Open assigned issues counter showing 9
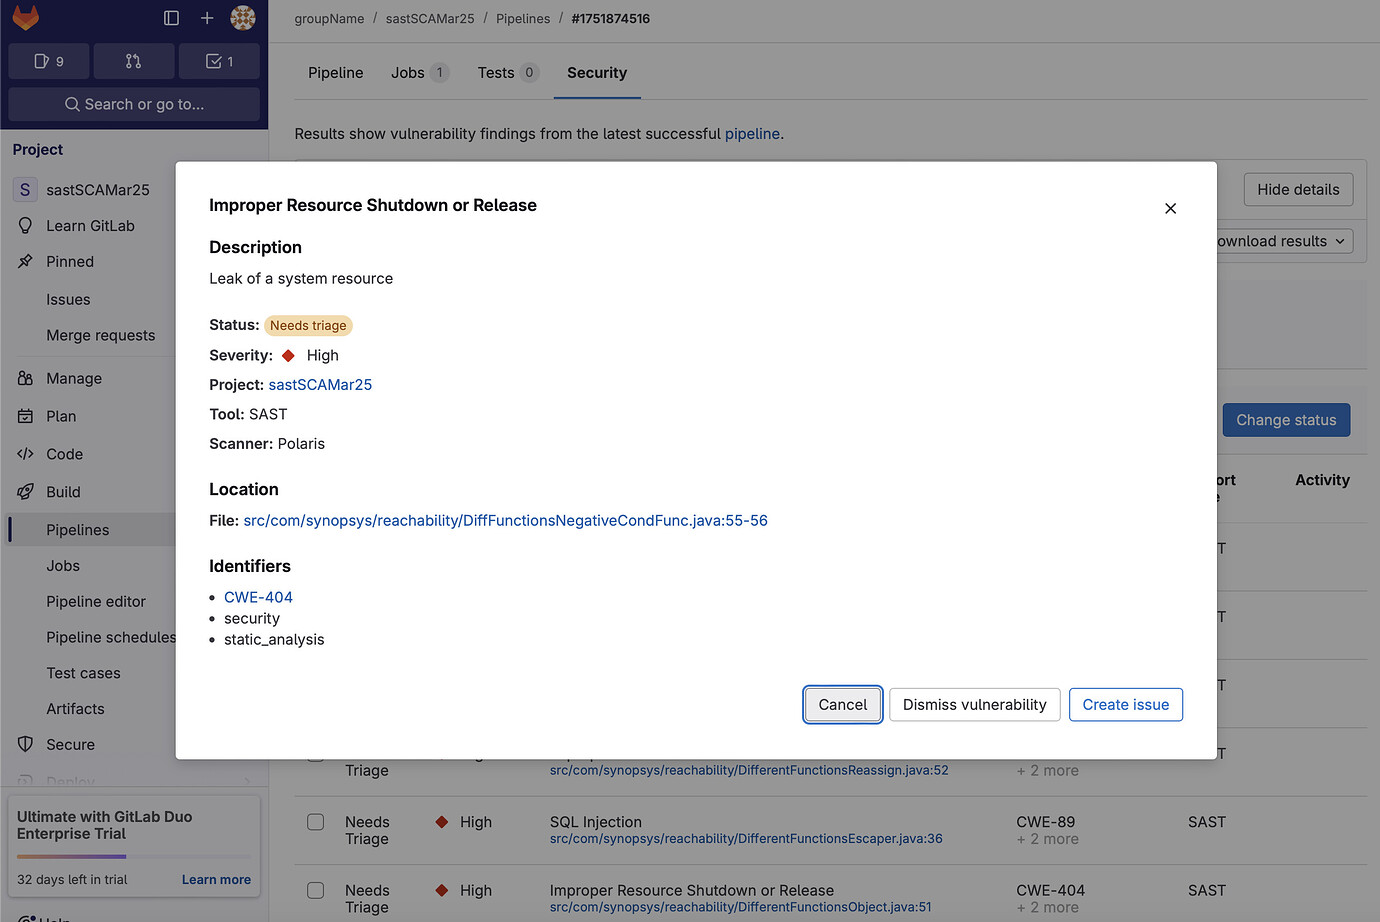Screen dimensions: 1380x922 (x=49, y=61)
